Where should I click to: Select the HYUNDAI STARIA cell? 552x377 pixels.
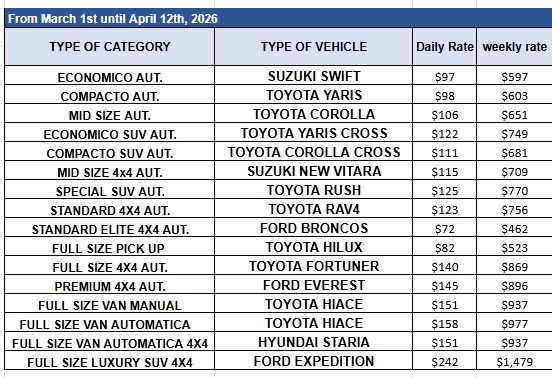314,342
